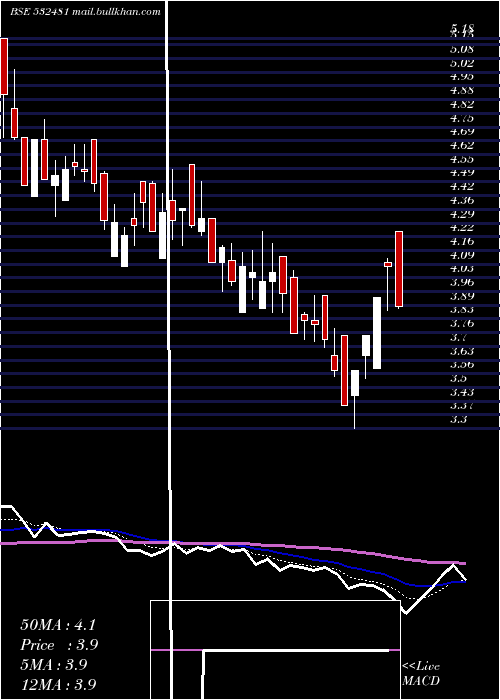Screen dimensions: 500x700
Task: Click the 3.63 price axis label
Action: coord(462,351)
